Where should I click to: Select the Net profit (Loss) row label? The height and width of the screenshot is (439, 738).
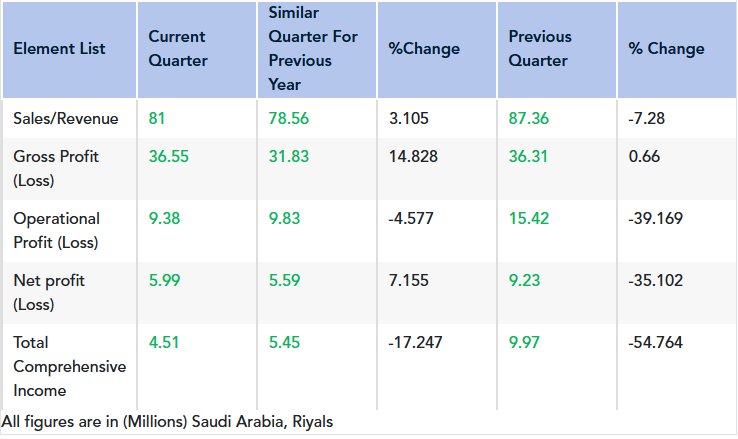tap(52, 292)
